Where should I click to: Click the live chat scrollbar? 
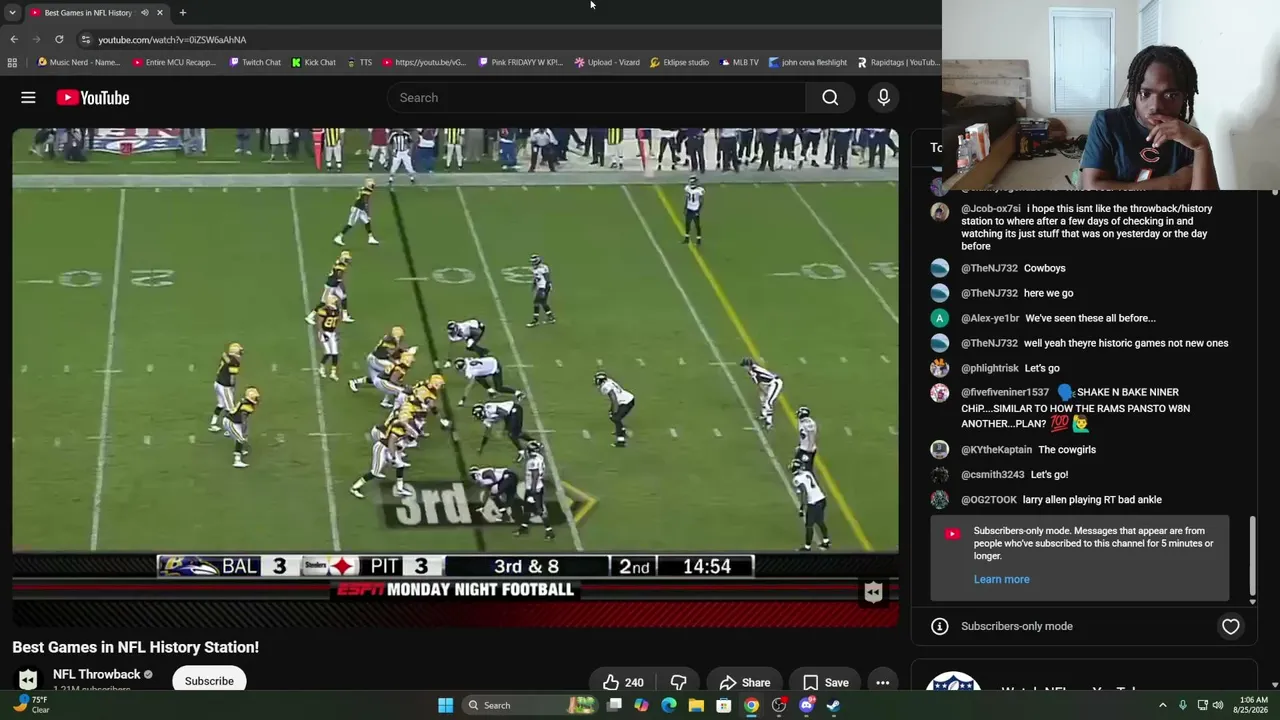point(1253,555)
